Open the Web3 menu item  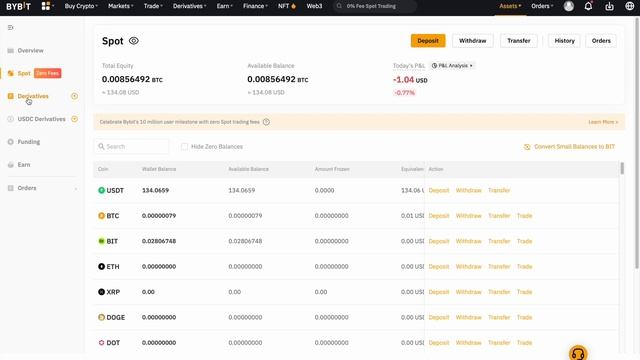[x=314, y=6]
